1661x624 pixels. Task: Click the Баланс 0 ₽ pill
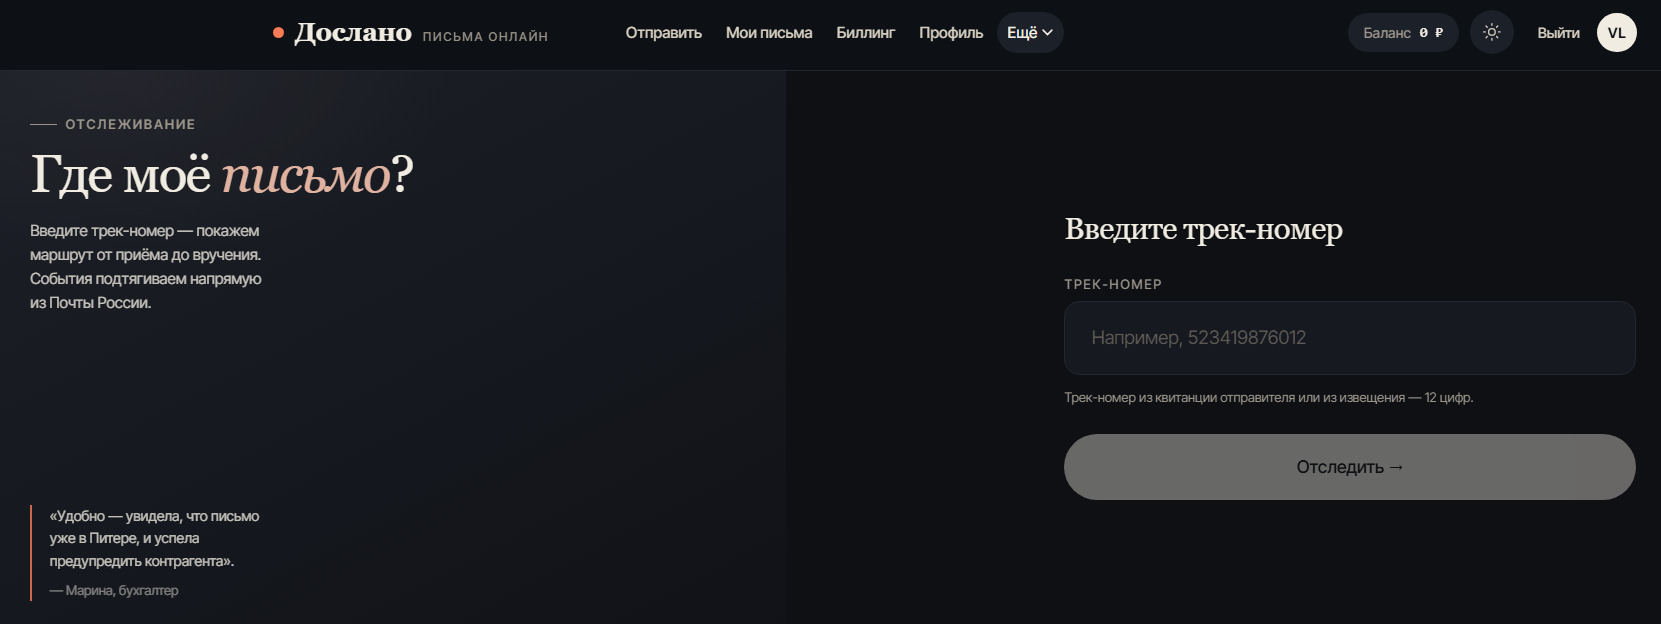[1403, 33]
